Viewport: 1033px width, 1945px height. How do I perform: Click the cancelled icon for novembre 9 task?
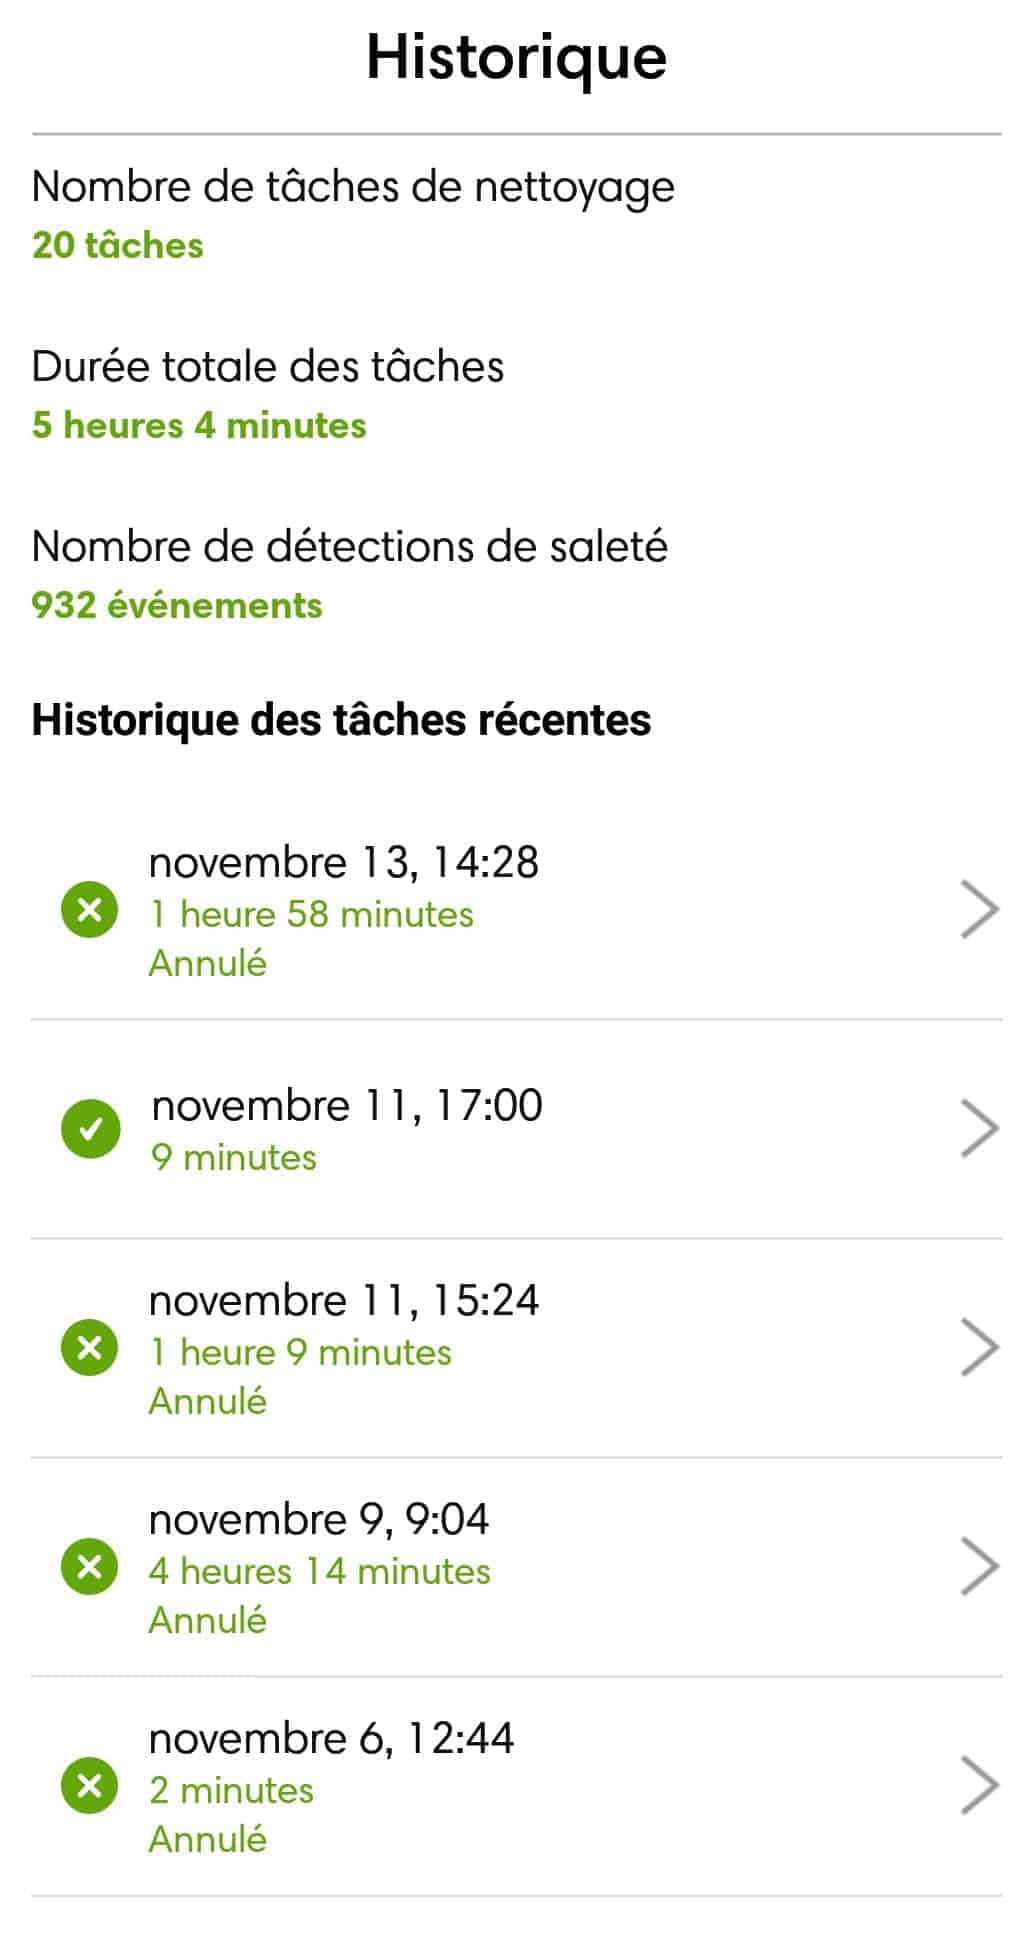[x=90, y=1566]
